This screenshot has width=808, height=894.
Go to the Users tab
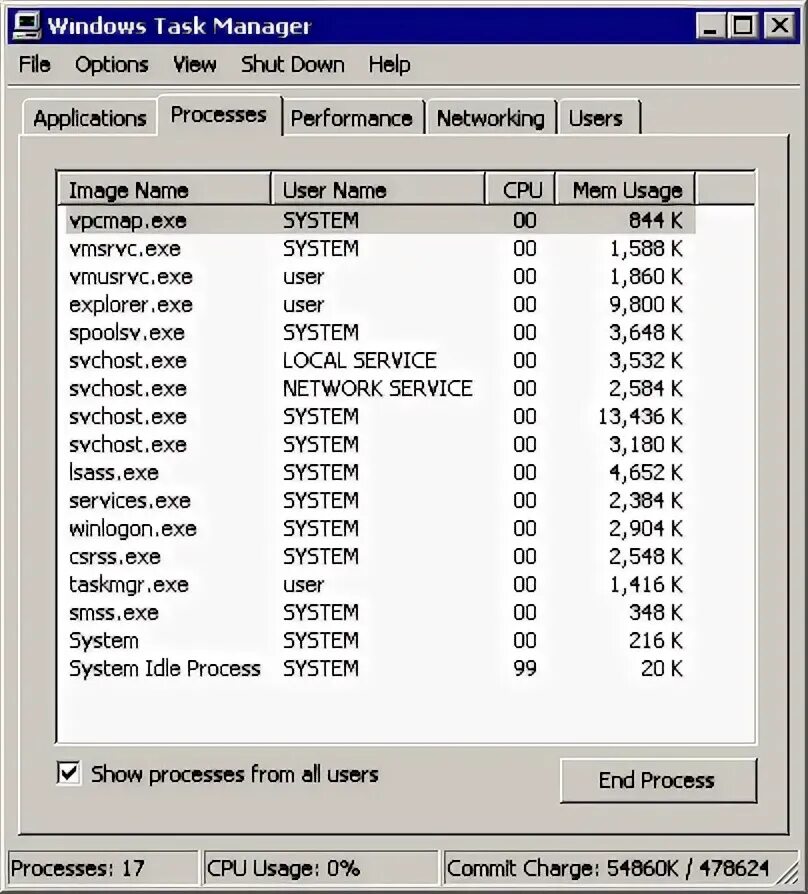coord(599,118)
